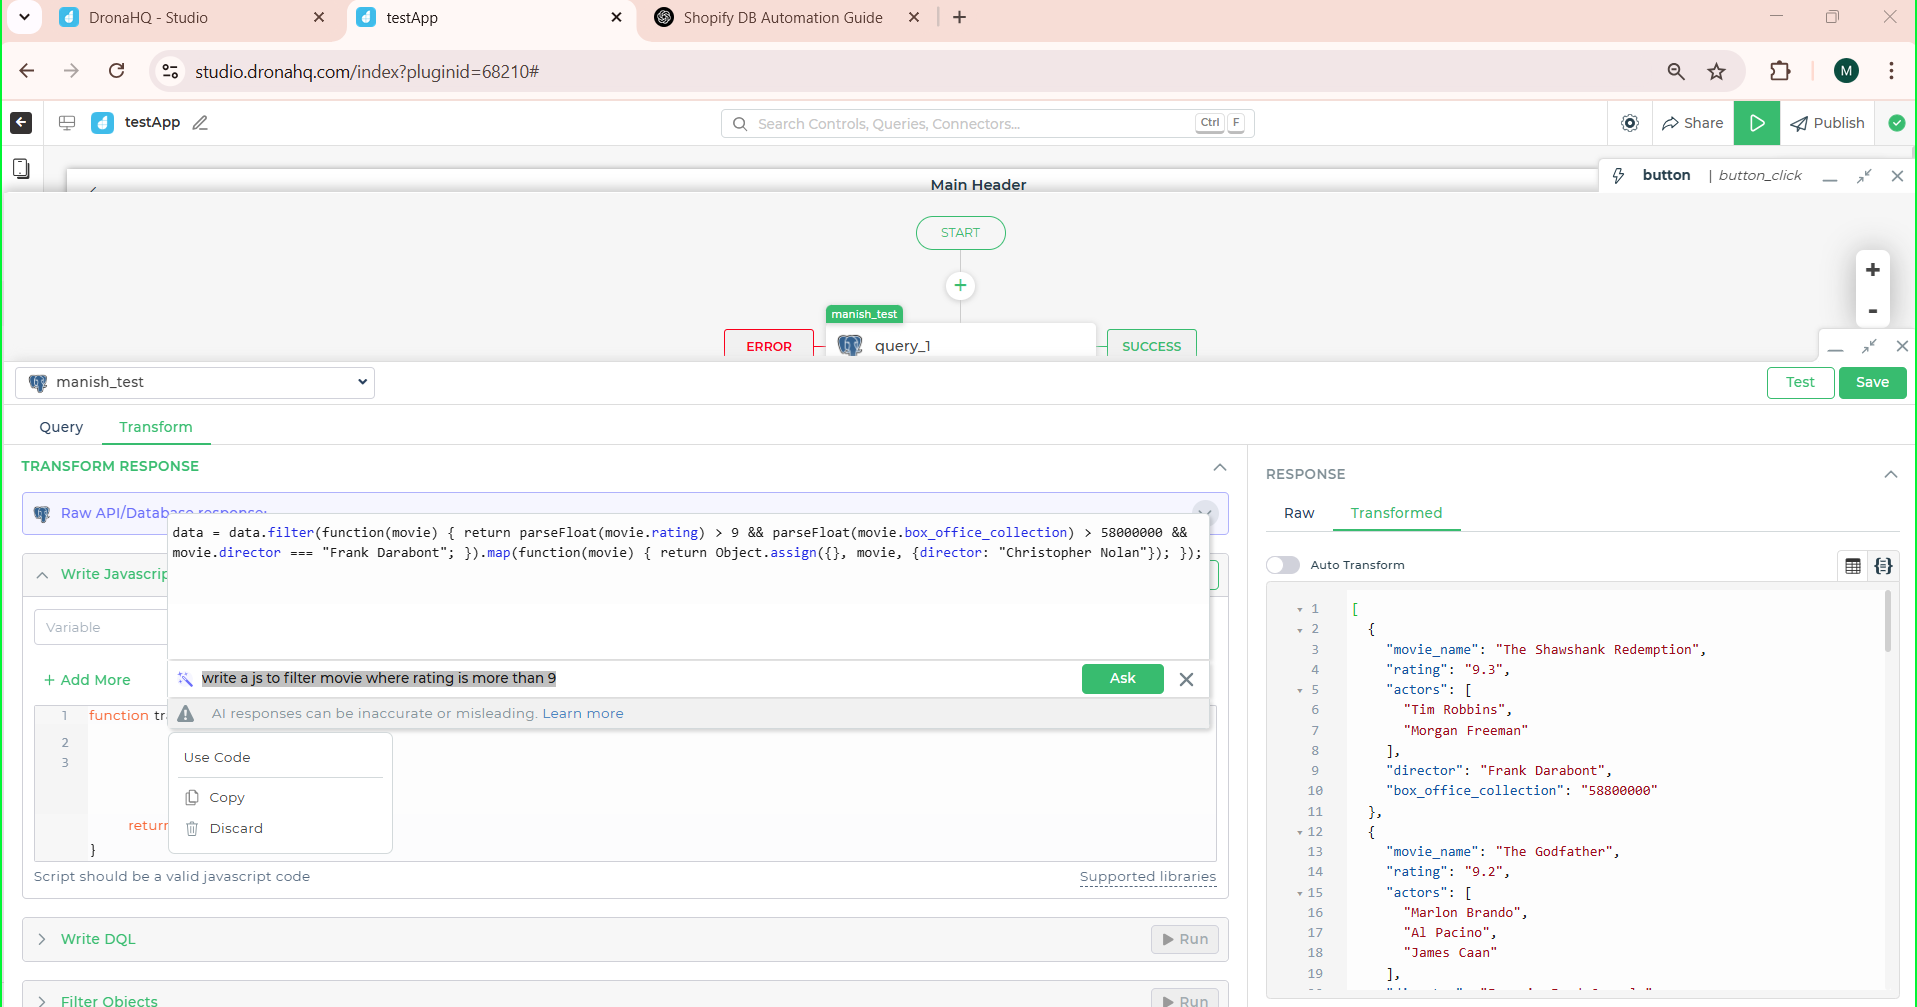Bookmark this page with the star icon
This screenshot has width=1917, height=1007.
(1717, 71)
